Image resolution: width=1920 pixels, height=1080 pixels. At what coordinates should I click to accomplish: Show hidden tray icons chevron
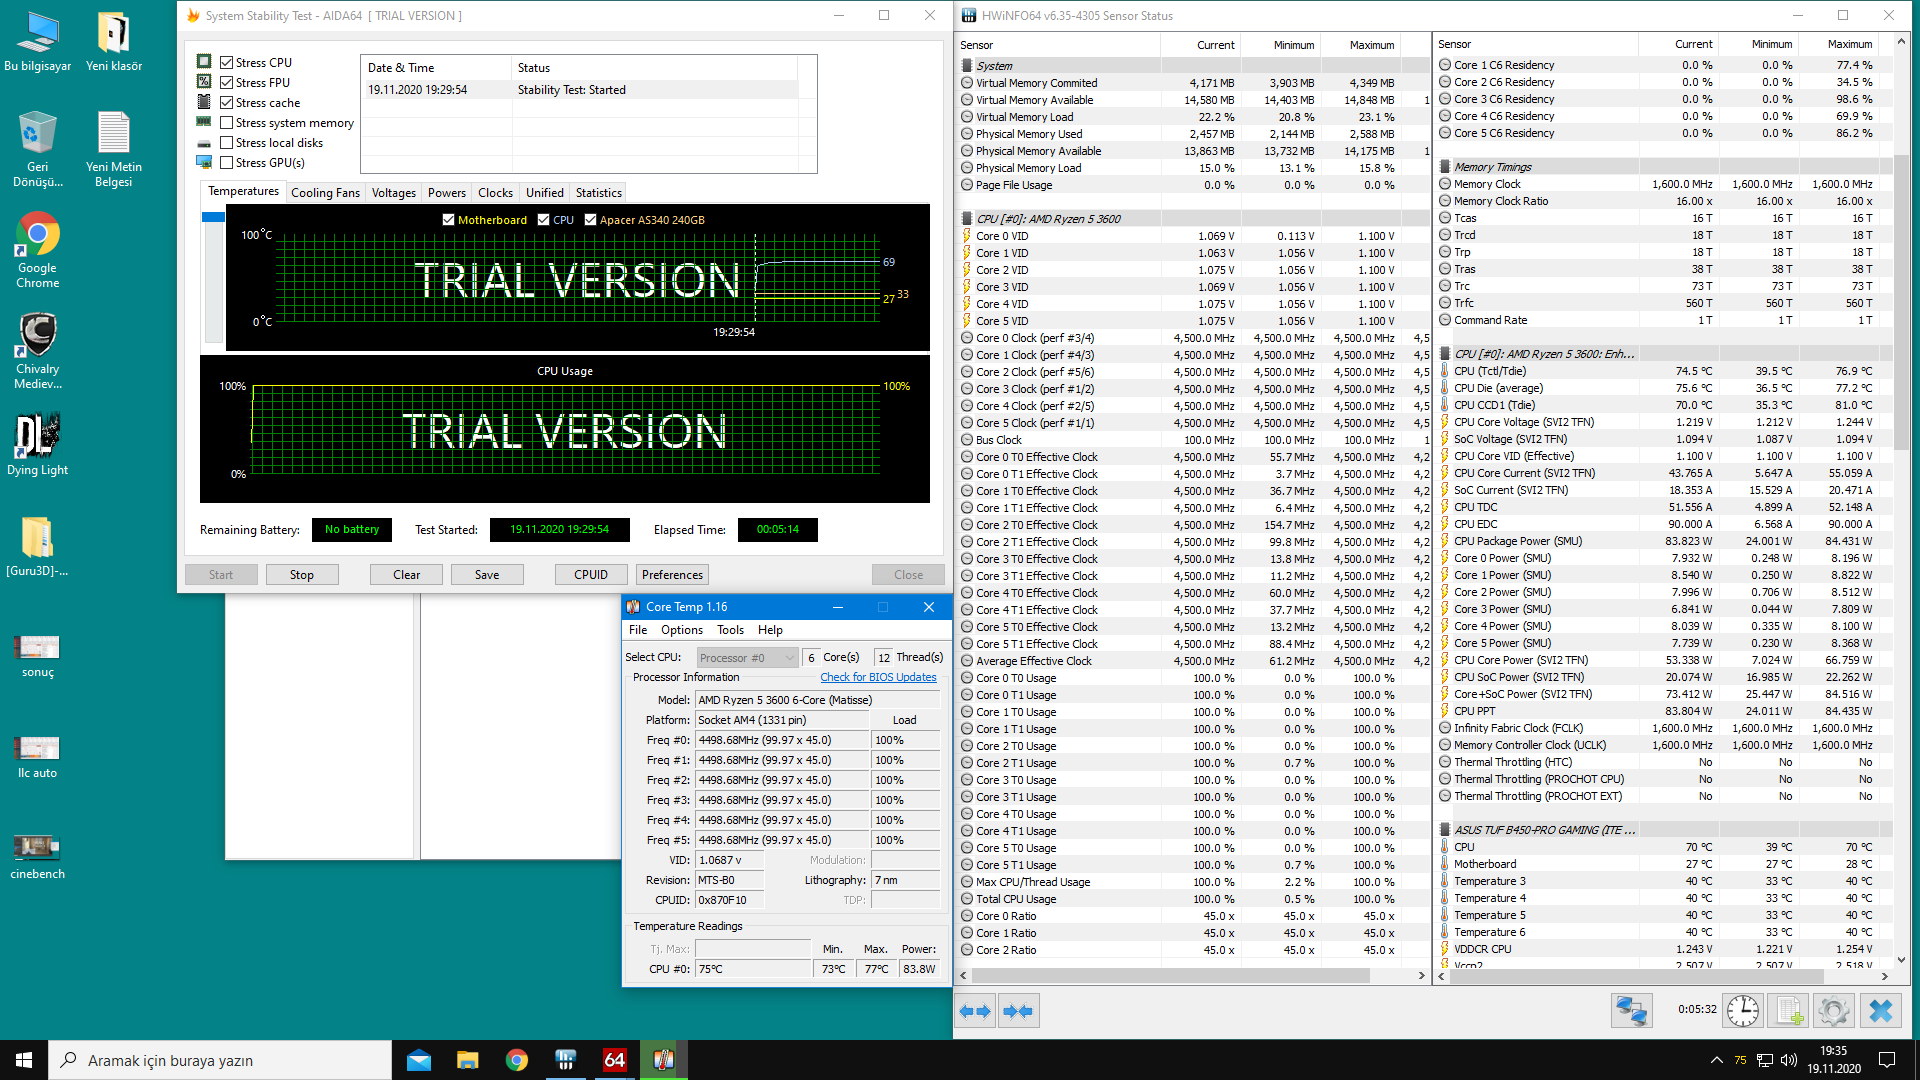[1717, 1060]
